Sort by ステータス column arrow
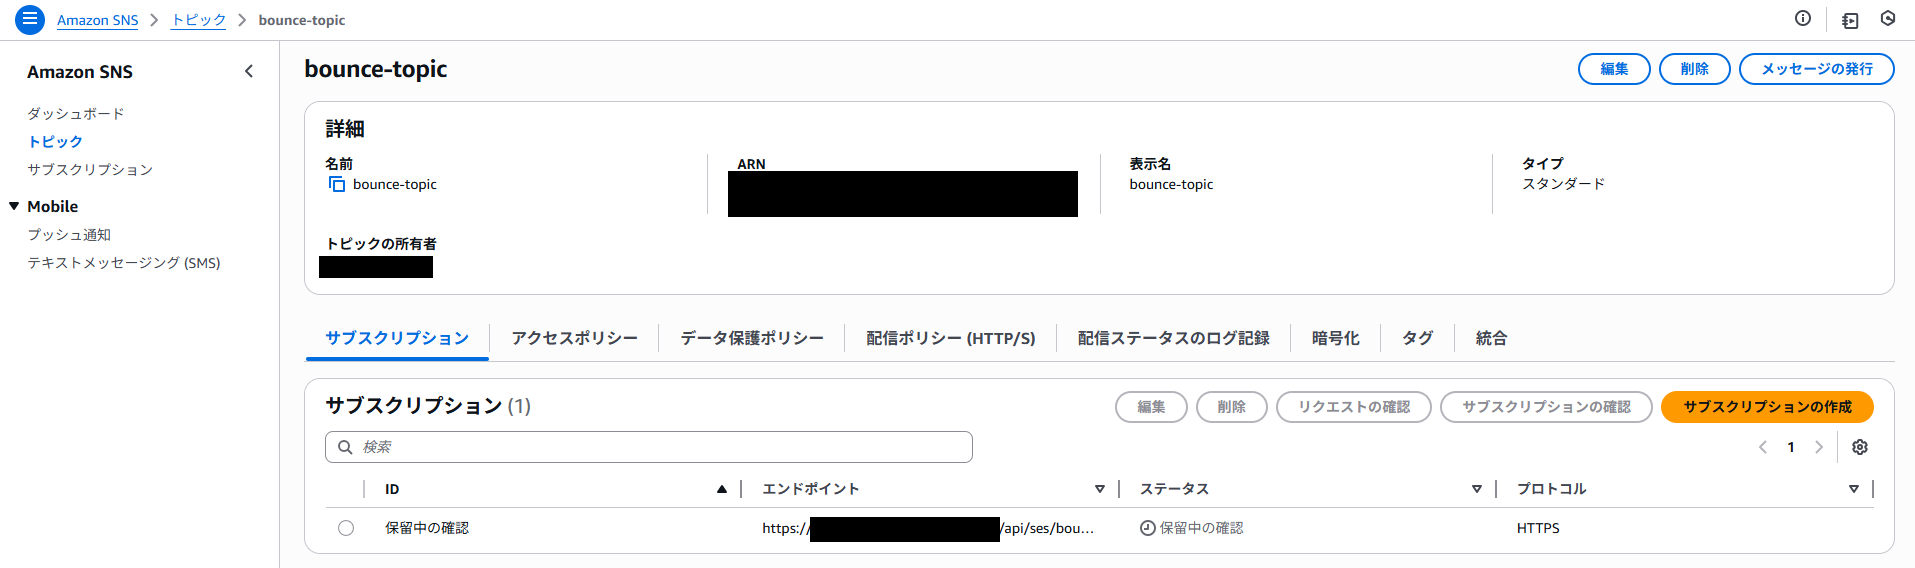 [1476, 489]
